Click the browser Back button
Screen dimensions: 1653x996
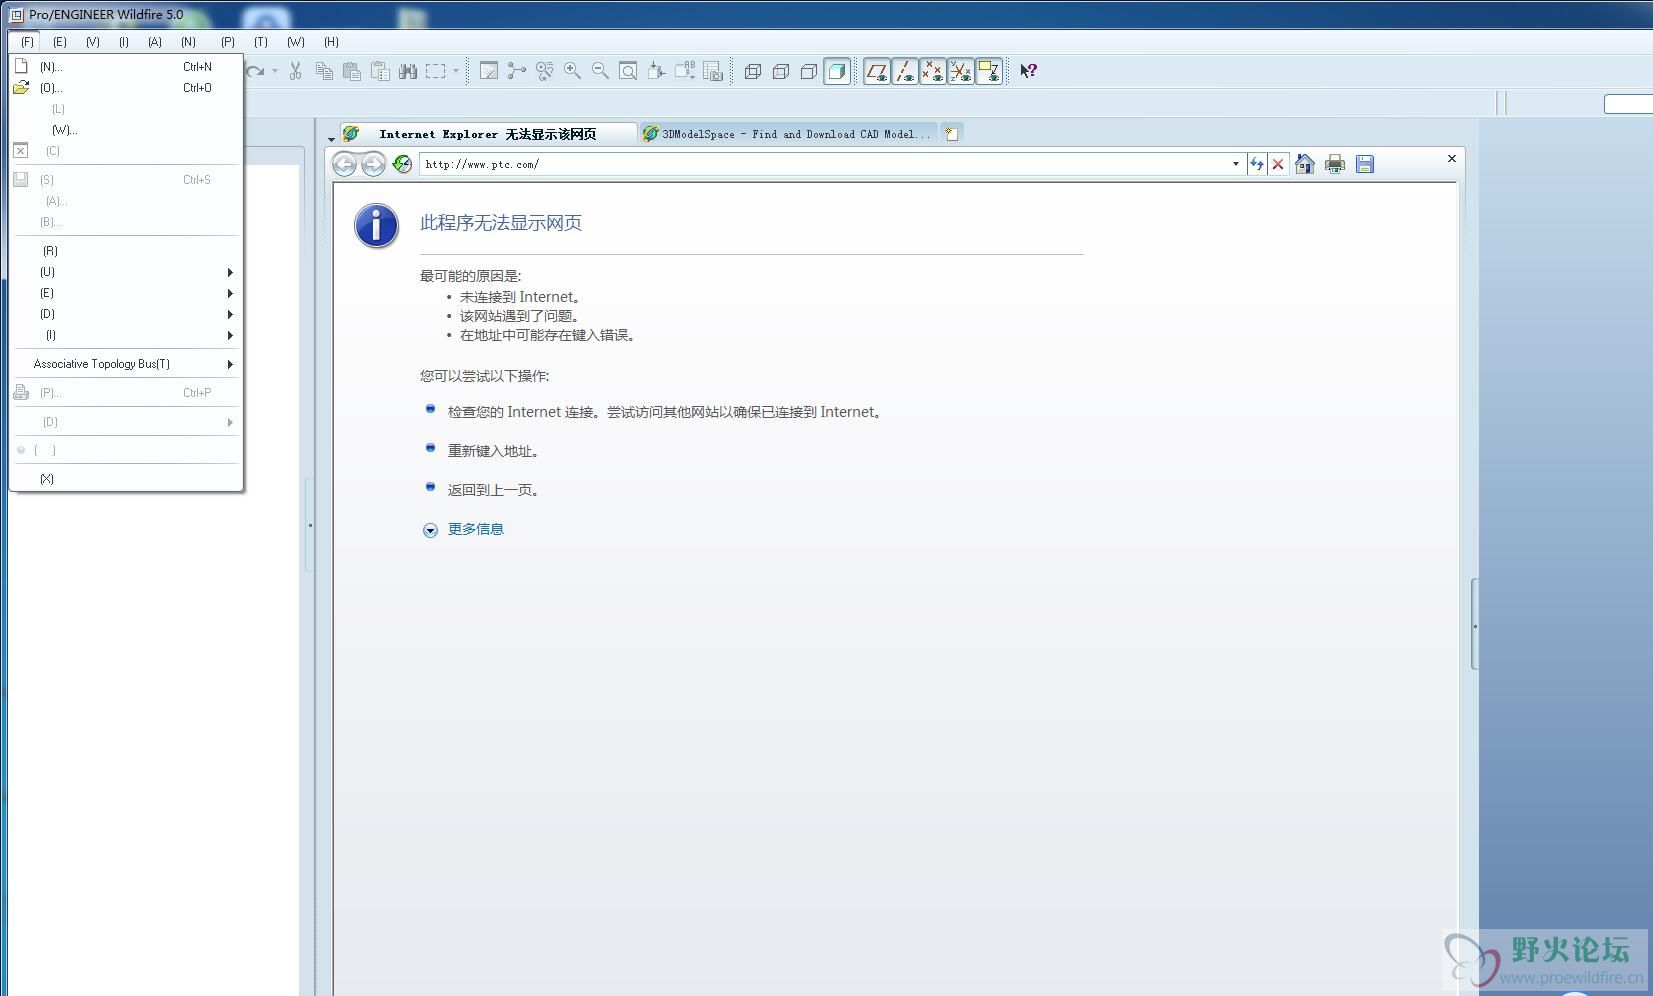pyautogui.click(x=344, y=164)
